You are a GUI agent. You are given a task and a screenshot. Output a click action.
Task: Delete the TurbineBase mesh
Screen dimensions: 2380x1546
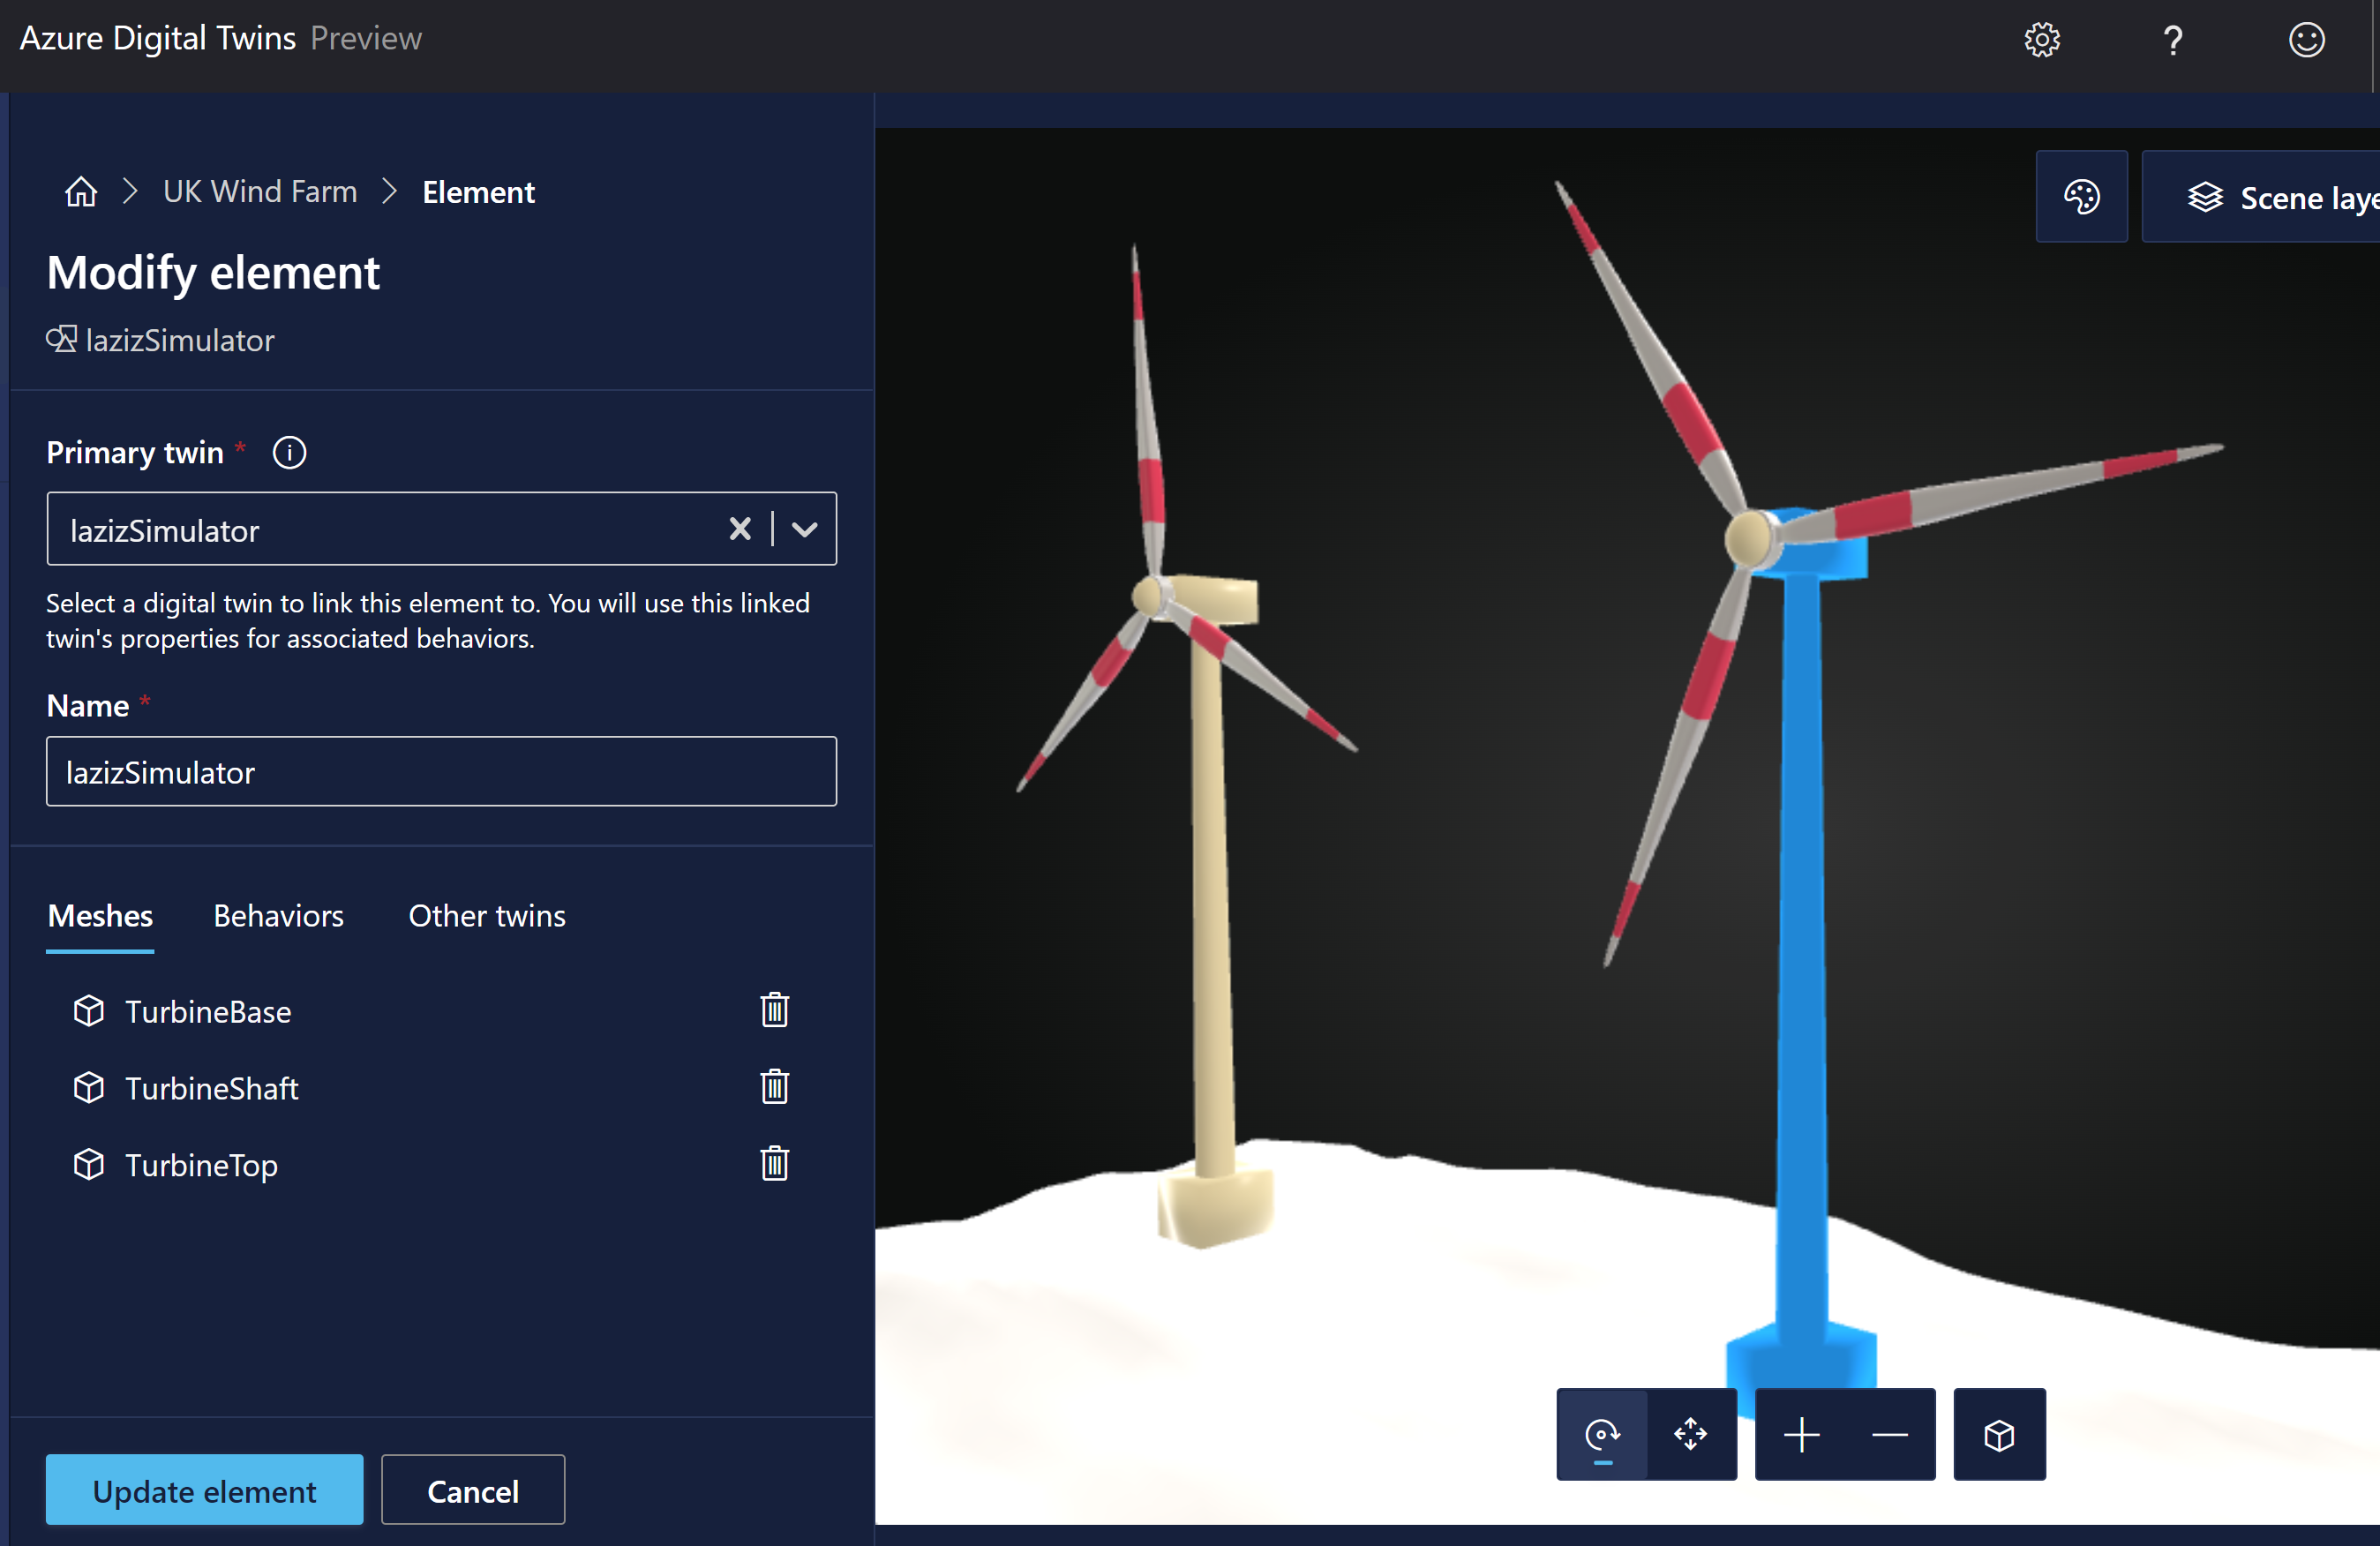point(774,1010)
